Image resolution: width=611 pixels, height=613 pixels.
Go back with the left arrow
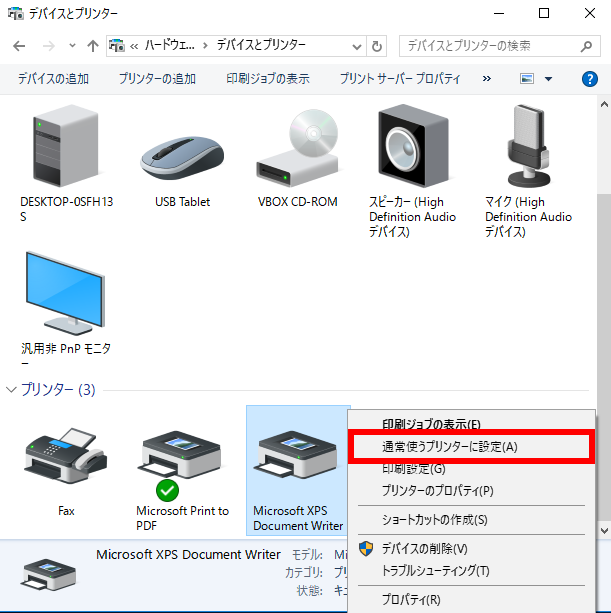tap(19, 46)
